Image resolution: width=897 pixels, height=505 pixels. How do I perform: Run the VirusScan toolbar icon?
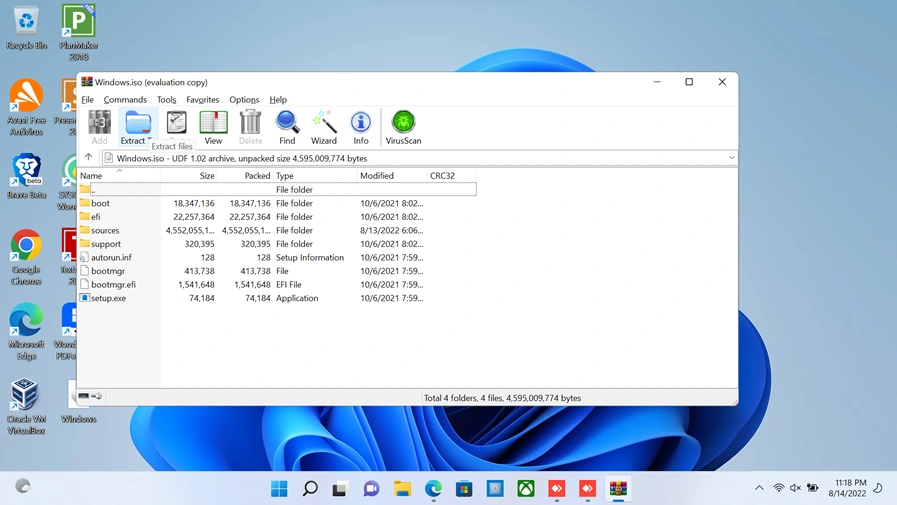tap(403, 127)
